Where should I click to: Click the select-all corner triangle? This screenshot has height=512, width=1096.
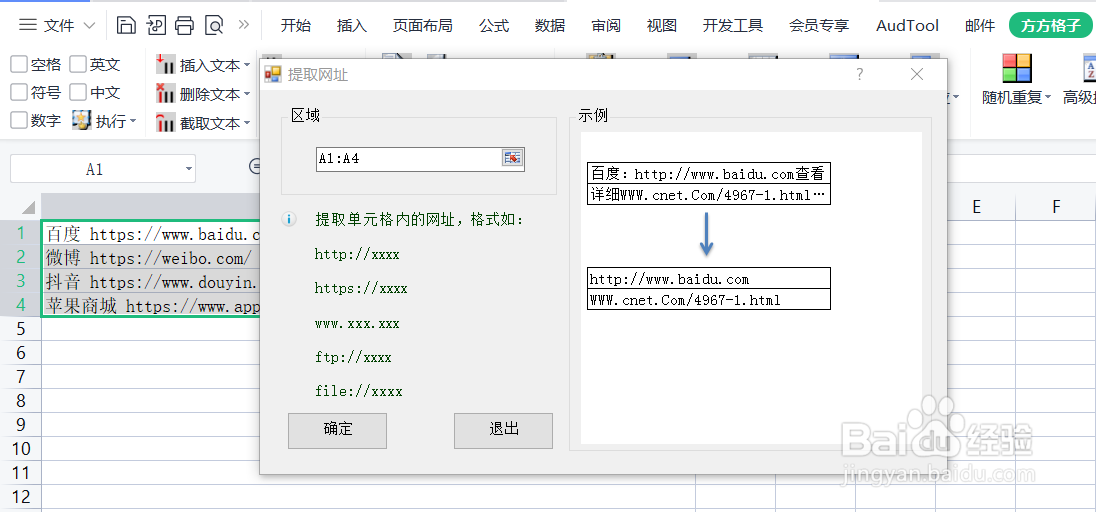coord(28,207)
